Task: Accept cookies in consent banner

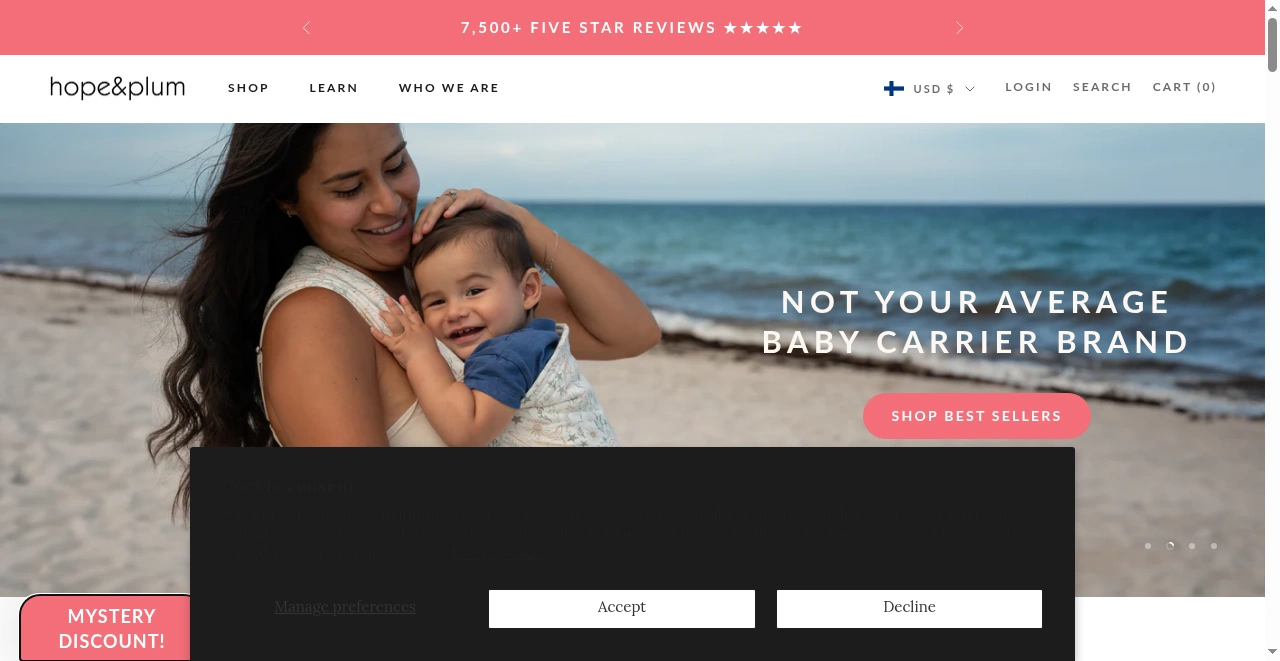Action: point(622,608)
